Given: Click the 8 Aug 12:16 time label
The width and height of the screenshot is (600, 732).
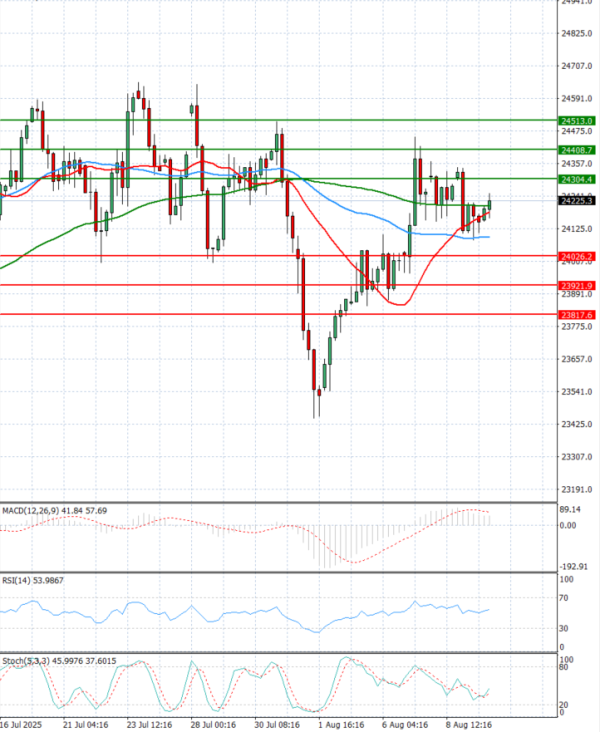Looking at the screenshot, I should [x=469, y=725].
